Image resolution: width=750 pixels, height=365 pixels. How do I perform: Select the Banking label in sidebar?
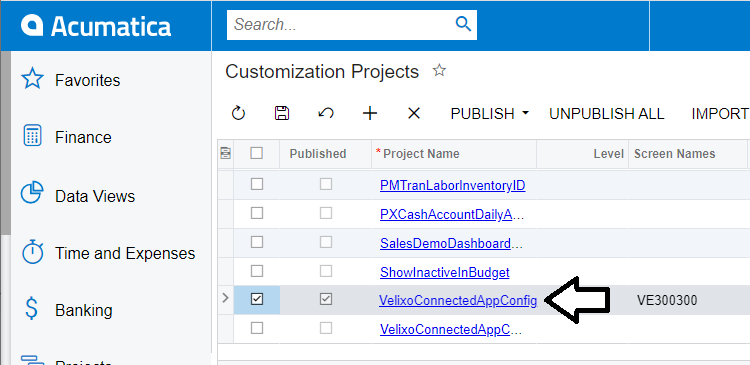point(84,310)
